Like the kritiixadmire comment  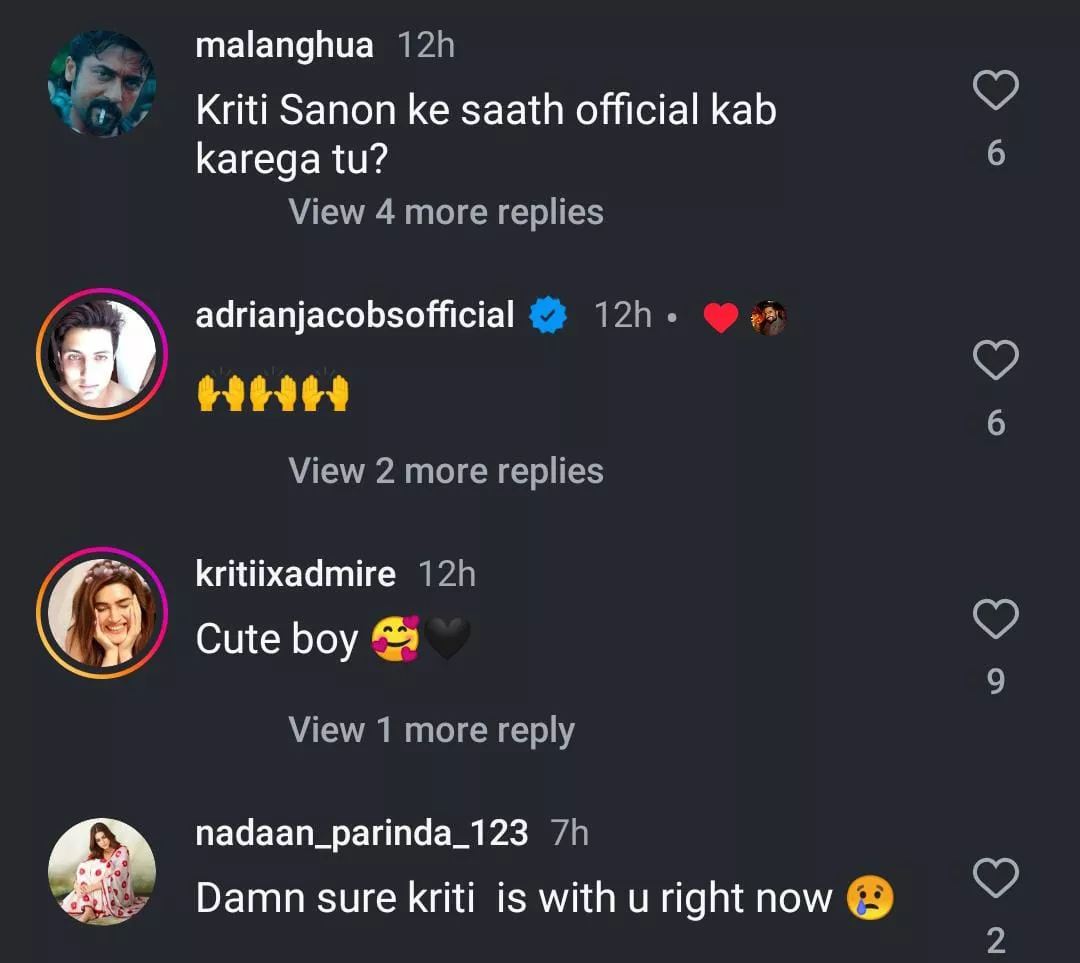click(995, 620)
